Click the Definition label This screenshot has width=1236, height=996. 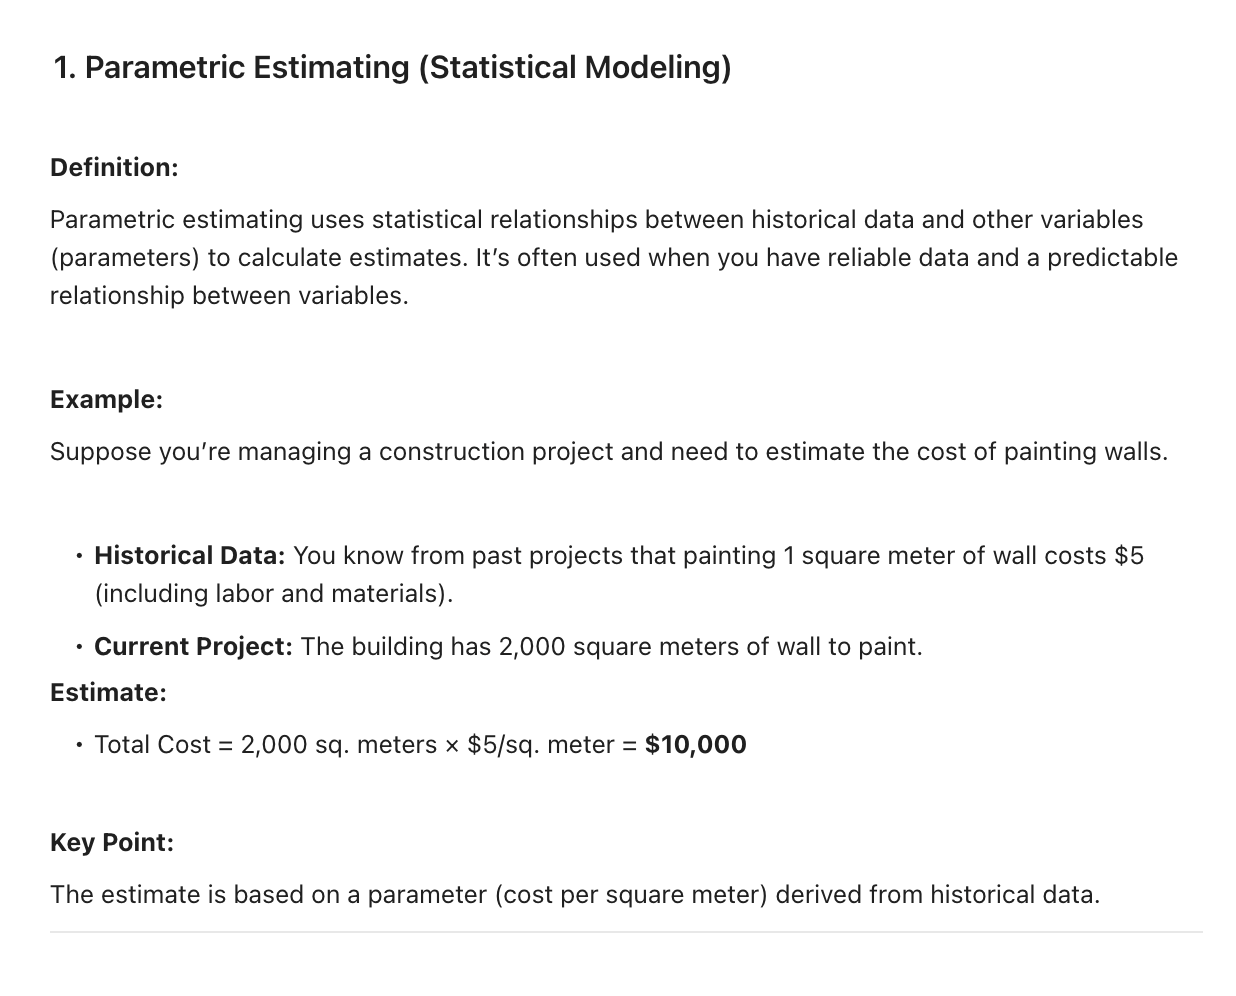114,167
